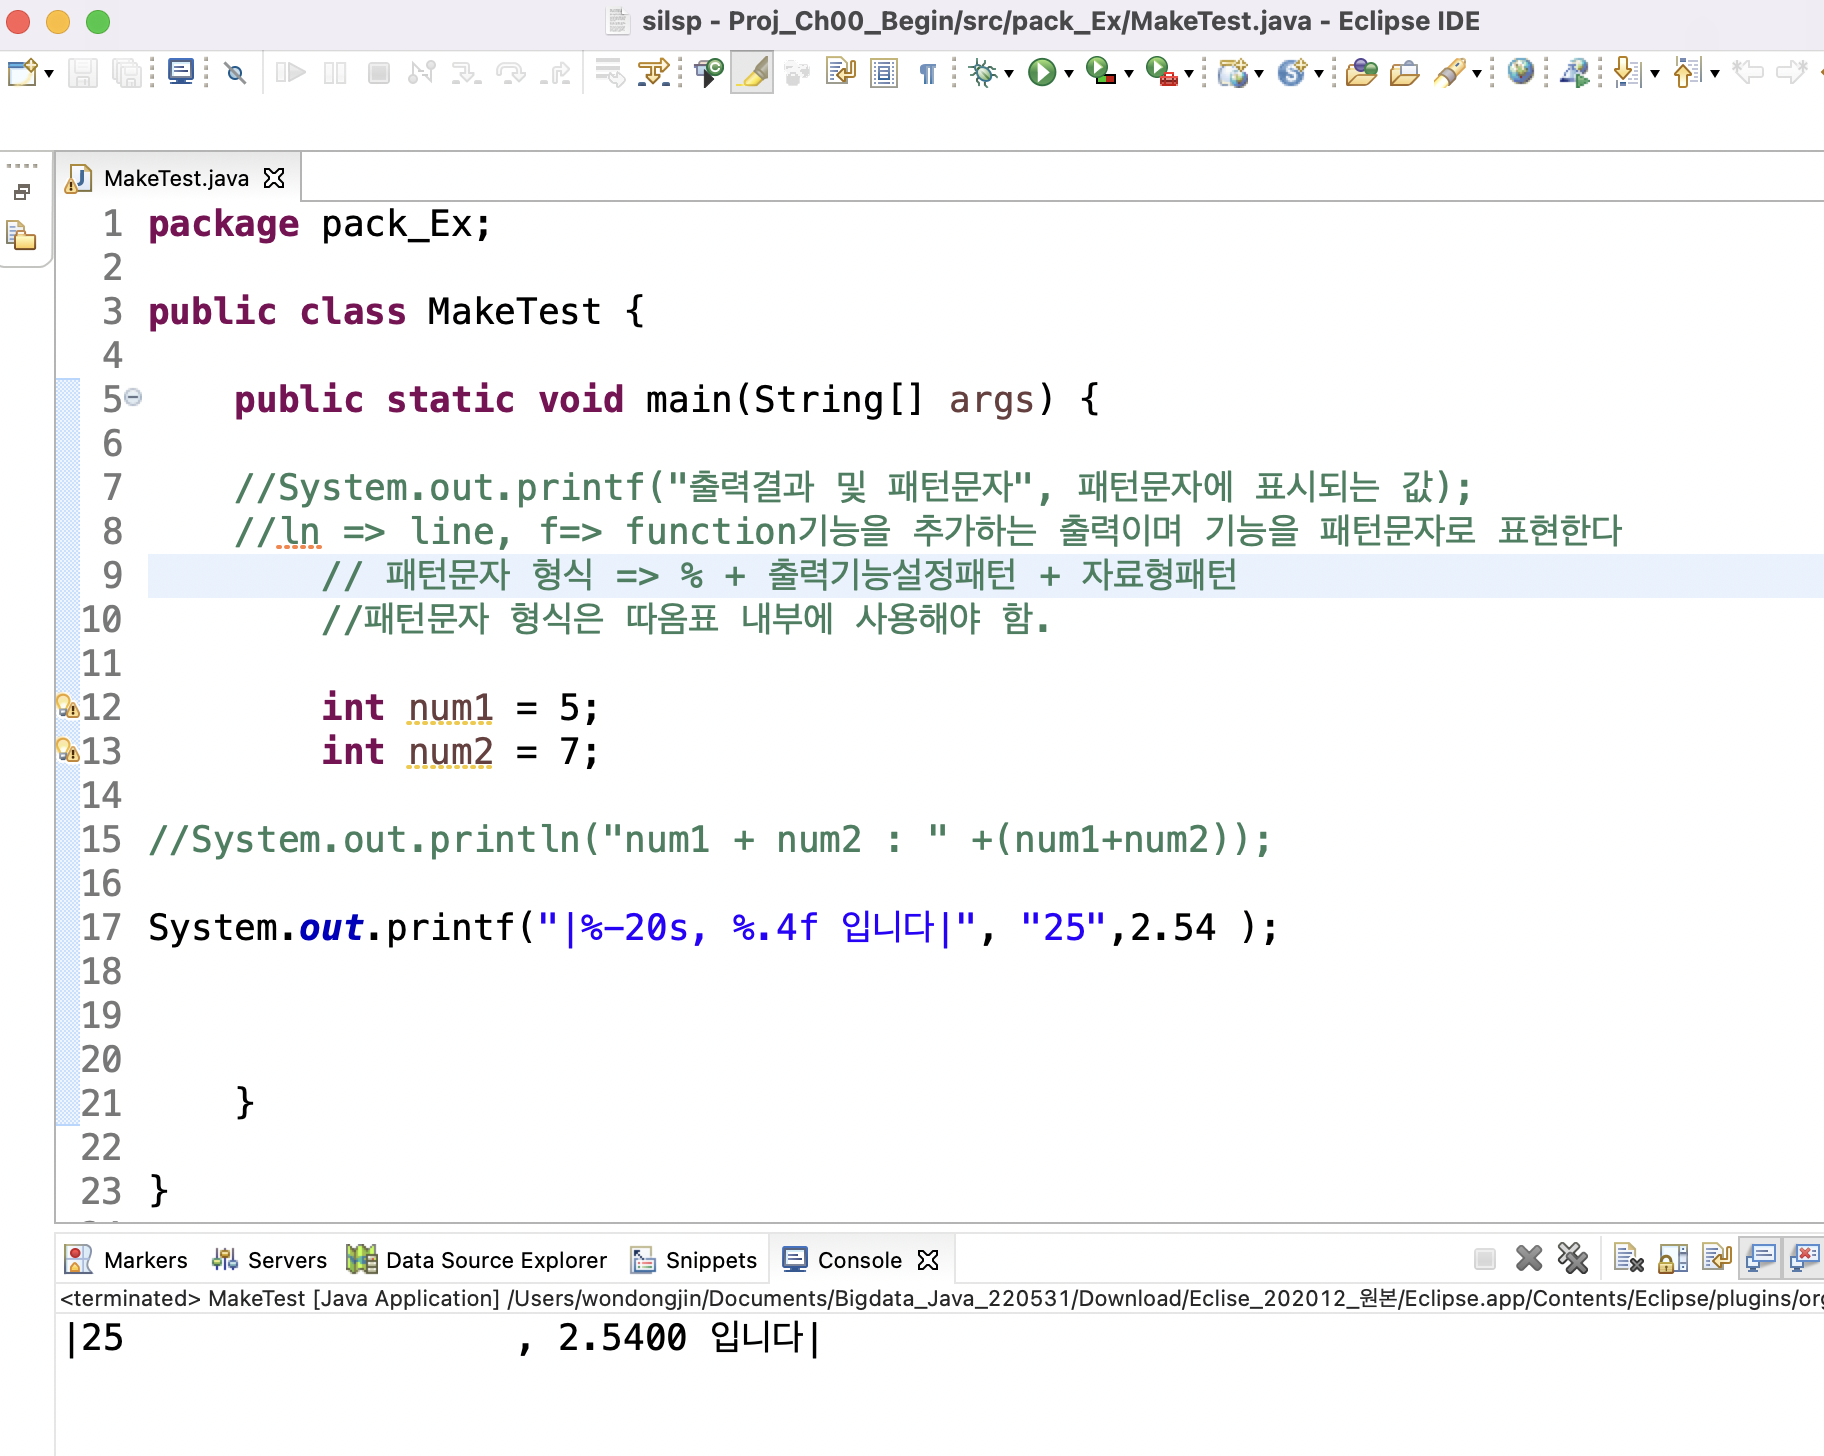Open the External Tools dropdown arrow
The height and width of the screenshot is (1456, 1824).
click(1189, 74)
